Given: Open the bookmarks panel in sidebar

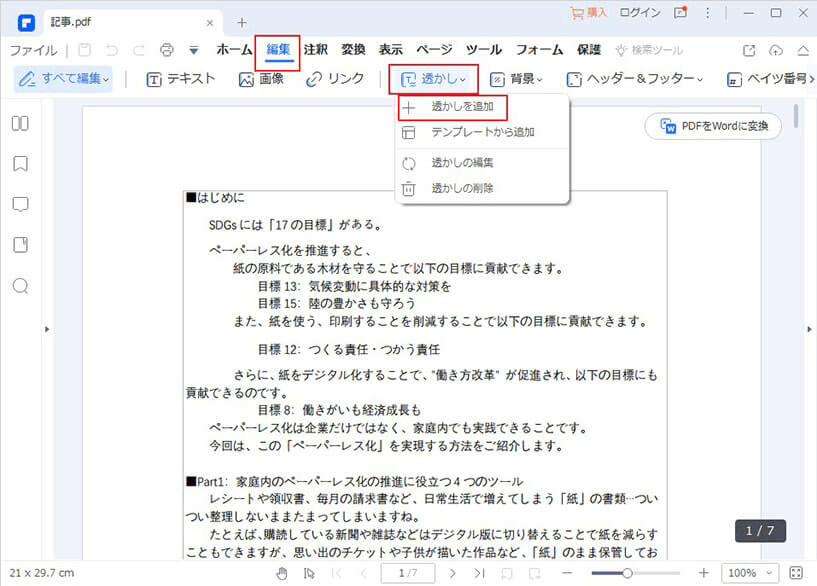Looking at the screenshot, I should 19,164.
